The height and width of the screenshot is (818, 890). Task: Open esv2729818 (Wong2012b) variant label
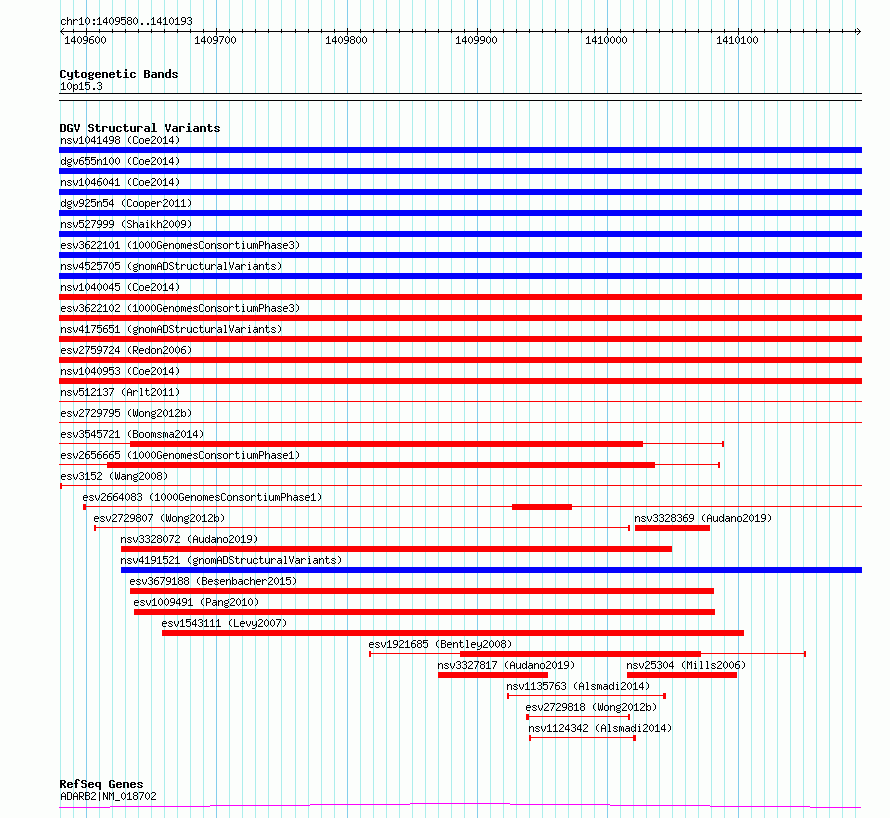(591, 707)
